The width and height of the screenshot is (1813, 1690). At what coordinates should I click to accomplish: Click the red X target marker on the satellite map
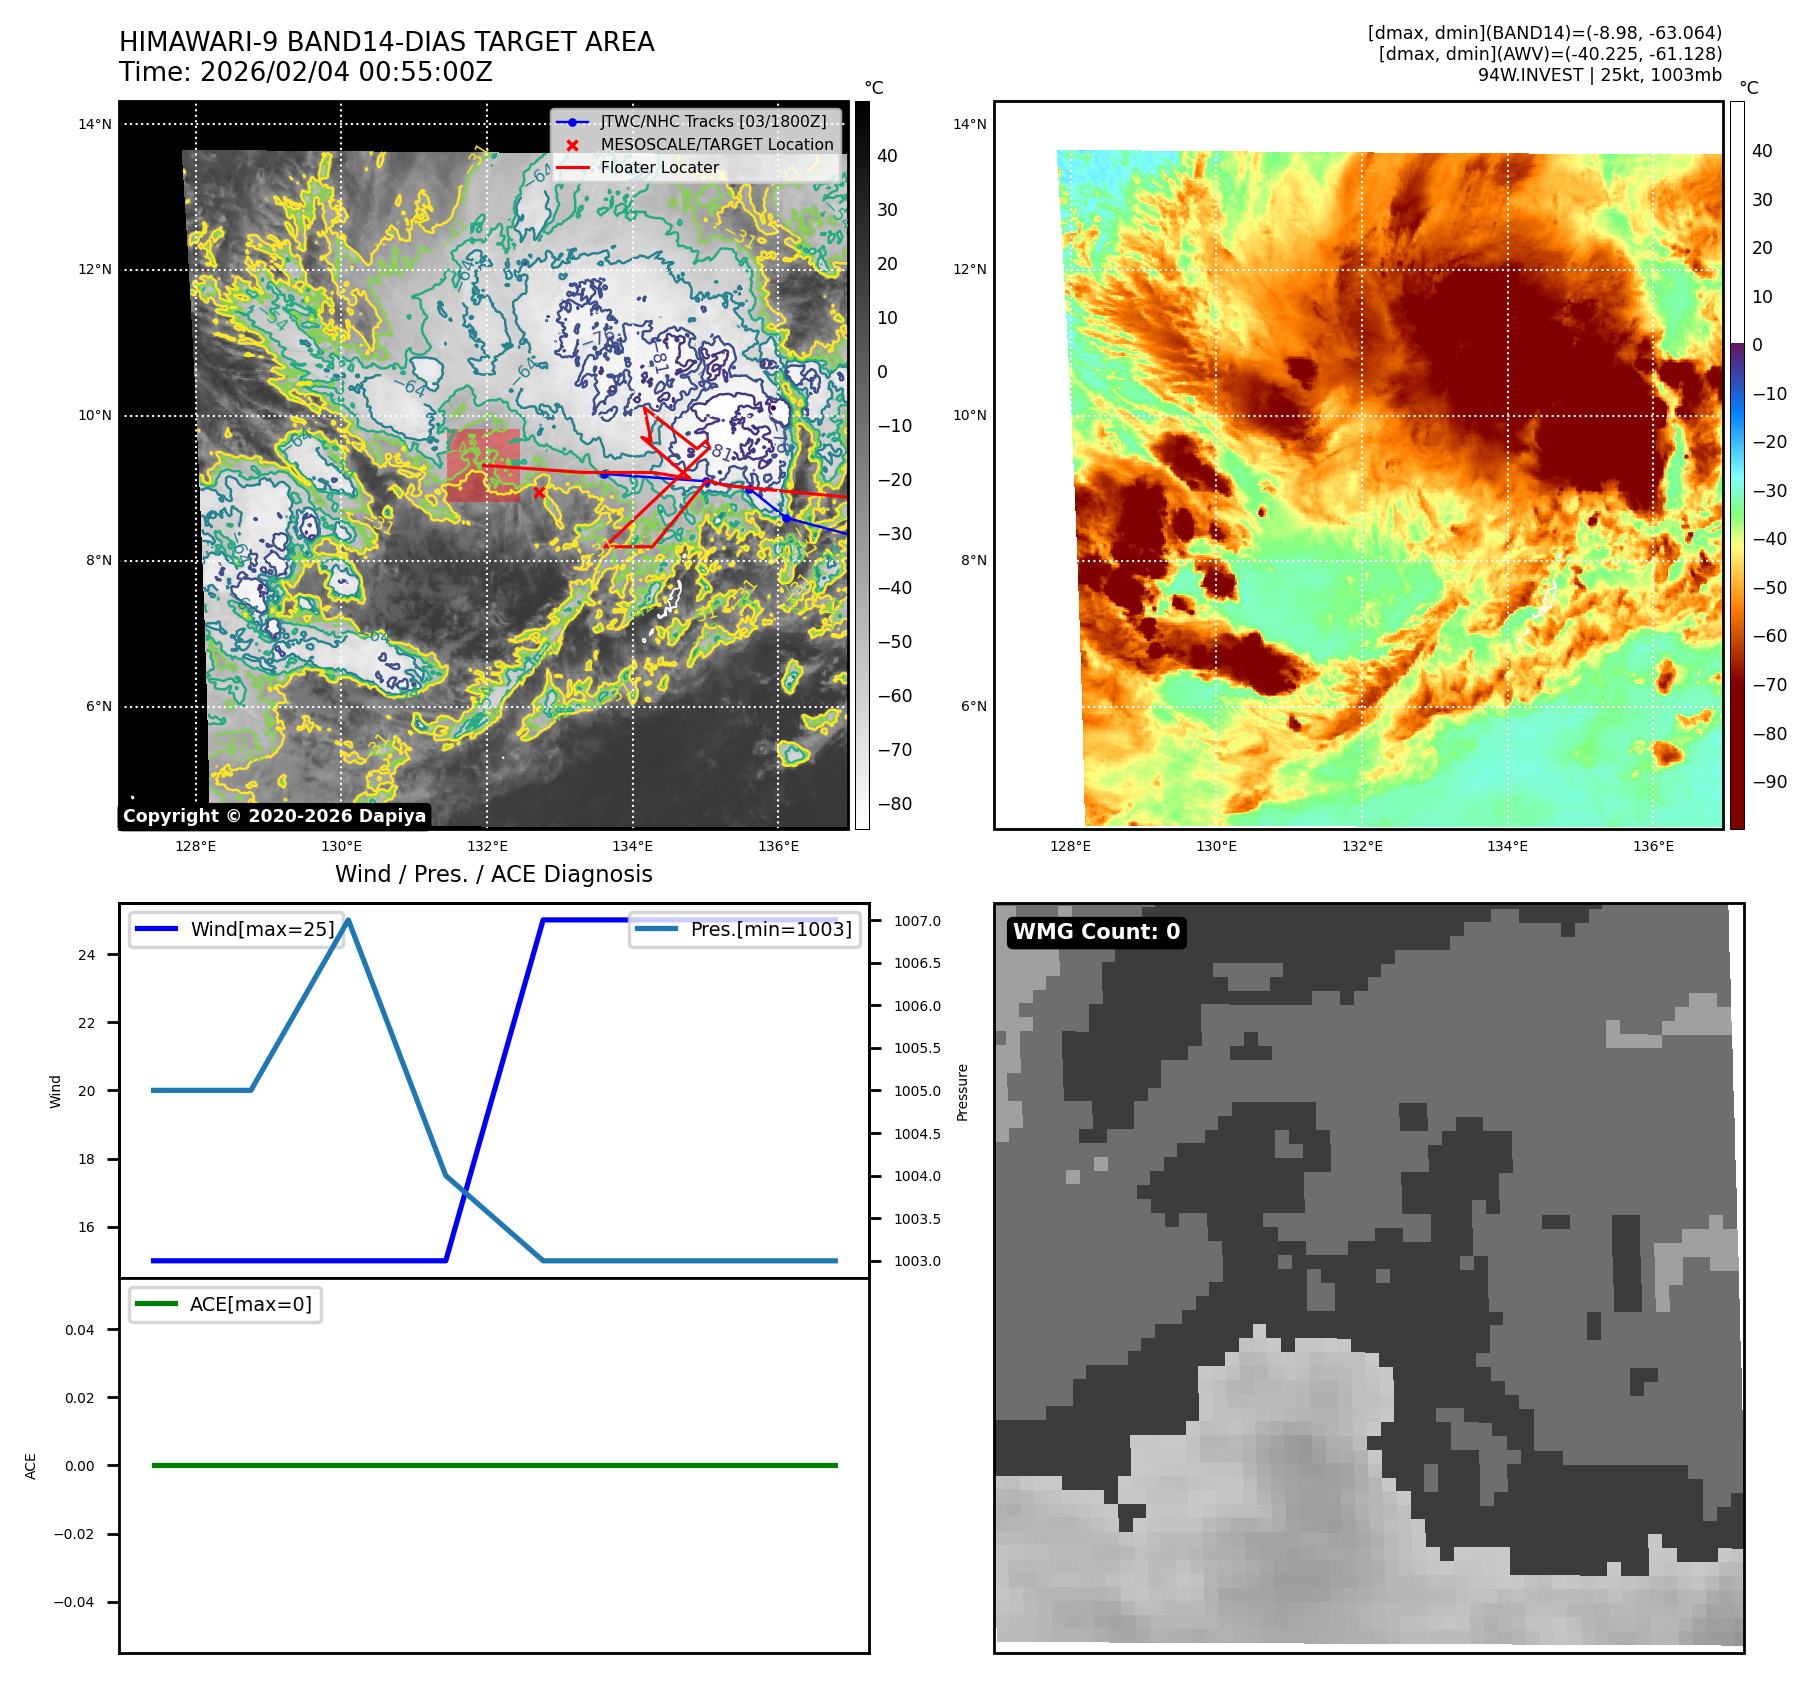539,492
